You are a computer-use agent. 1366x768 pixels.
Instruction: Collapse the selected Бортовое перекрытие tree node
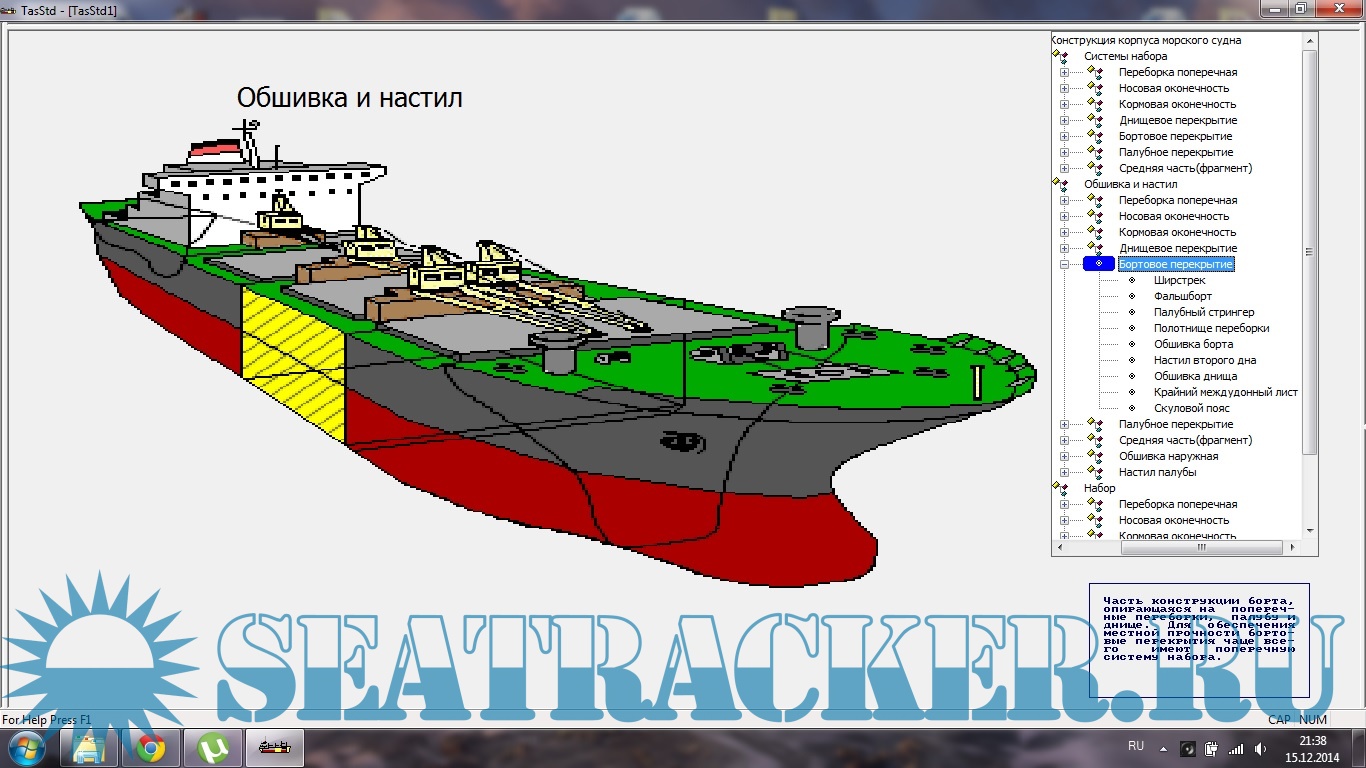point(1065,264)
